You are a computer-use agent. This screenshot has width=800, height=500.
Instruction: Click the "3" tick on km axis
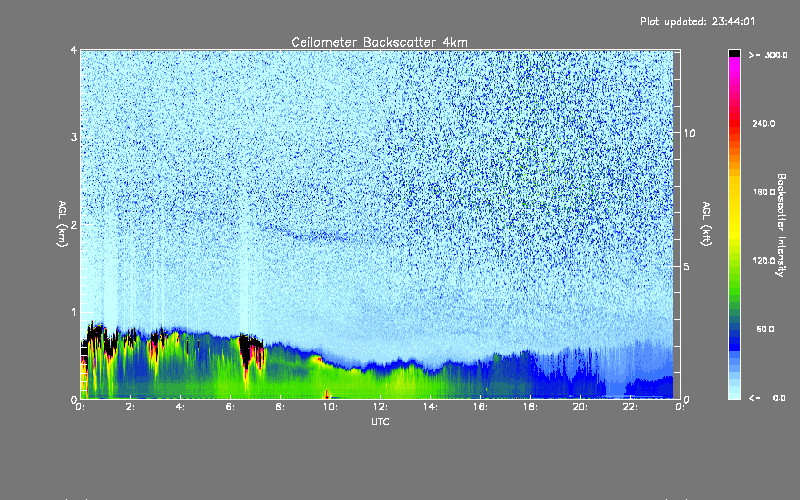pyautogui.click(x=74, y=137)
